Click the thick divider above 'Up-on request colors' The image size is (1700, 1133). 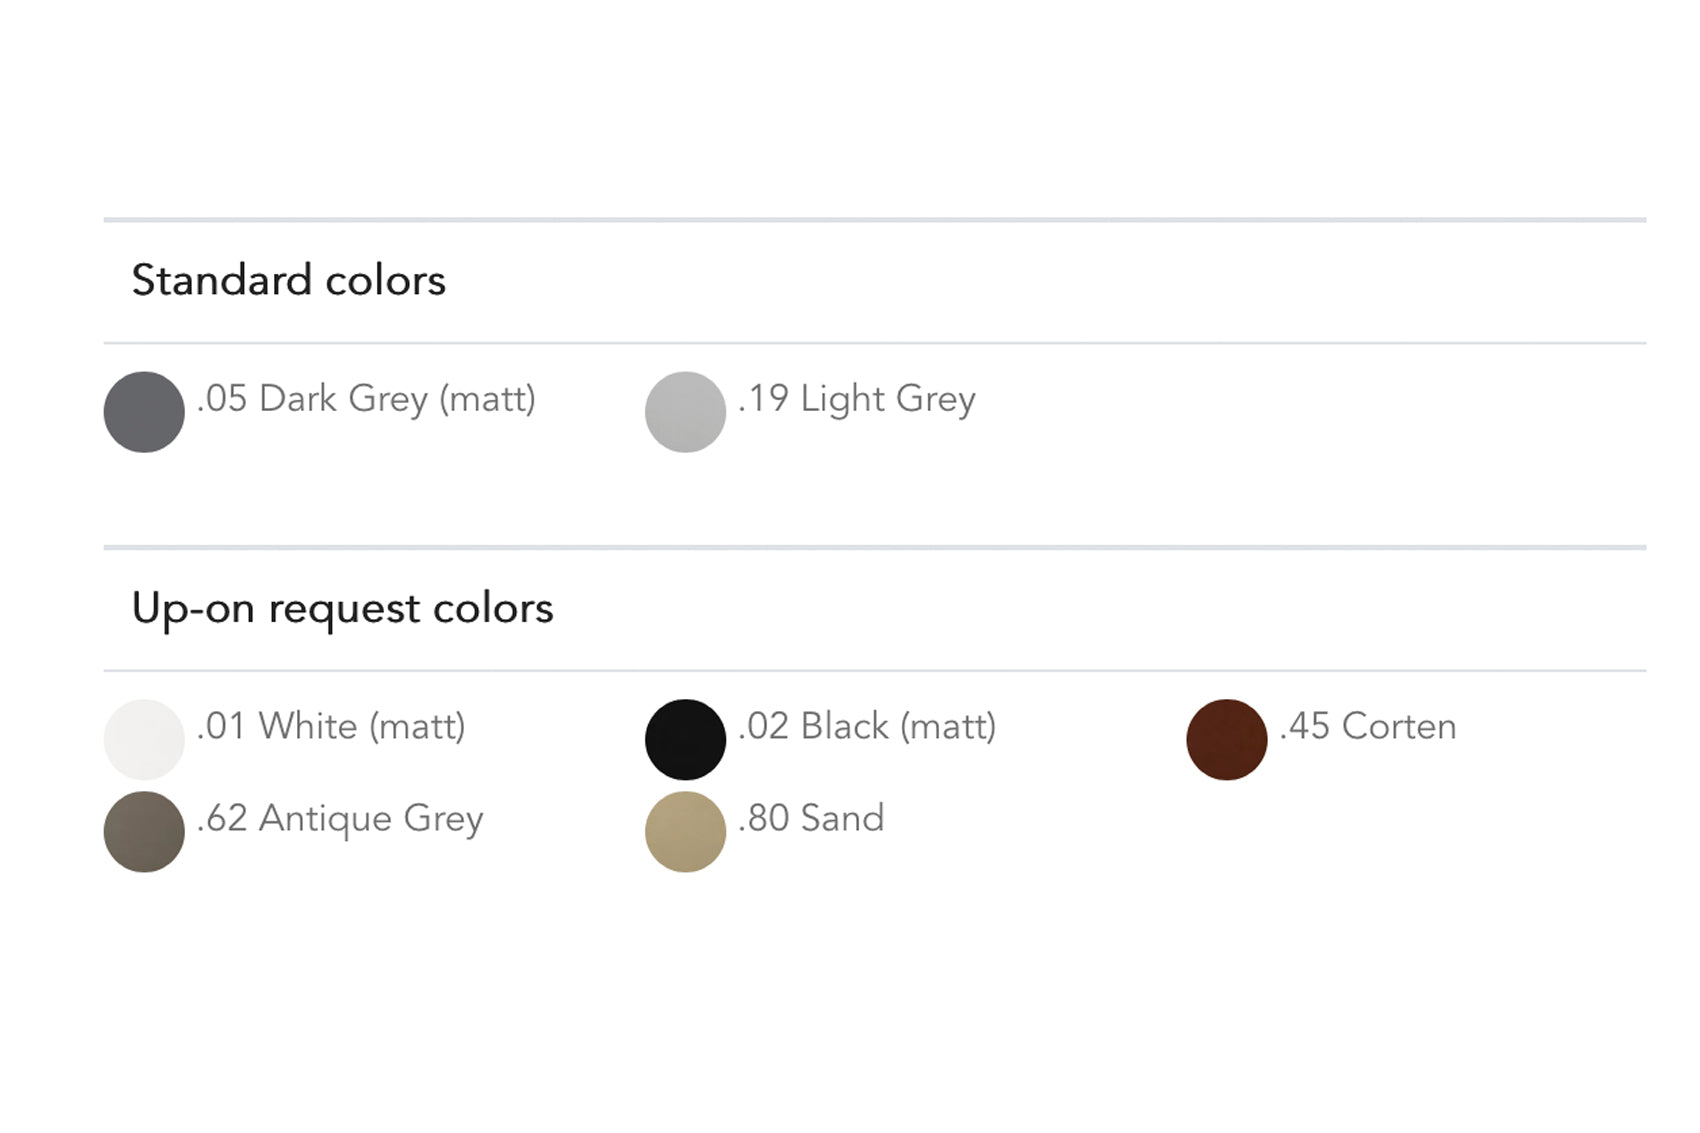[x=874, y=547]
